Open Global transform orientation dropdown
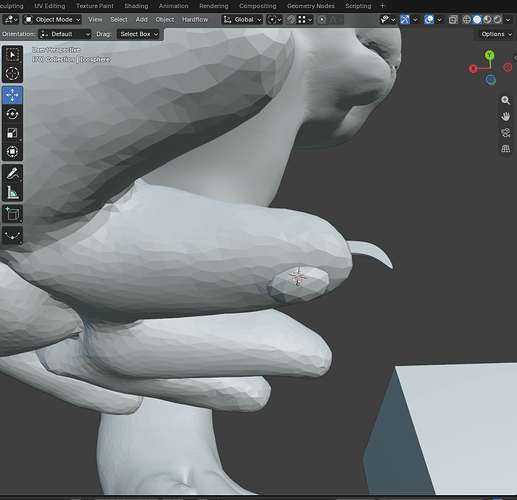 pos(242,20)
